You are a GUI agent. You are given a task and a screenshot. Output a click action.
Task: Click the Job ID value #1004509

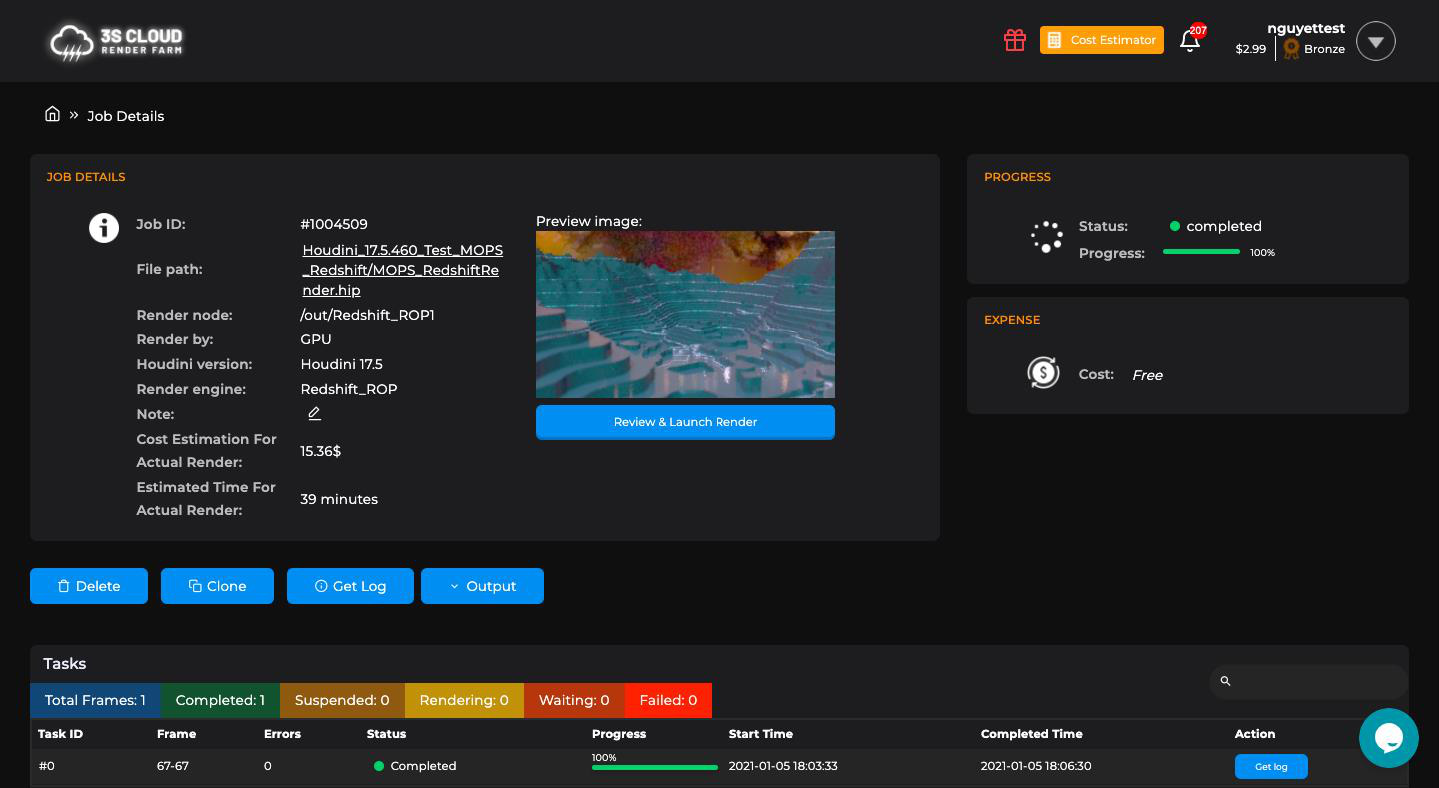(x=334, y=224)
